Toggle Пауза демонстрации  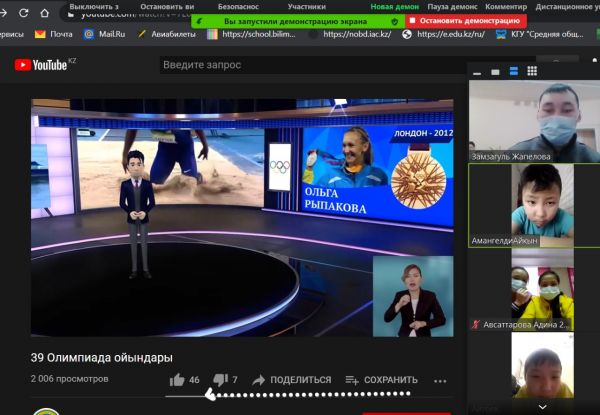[x=451, y=6]
